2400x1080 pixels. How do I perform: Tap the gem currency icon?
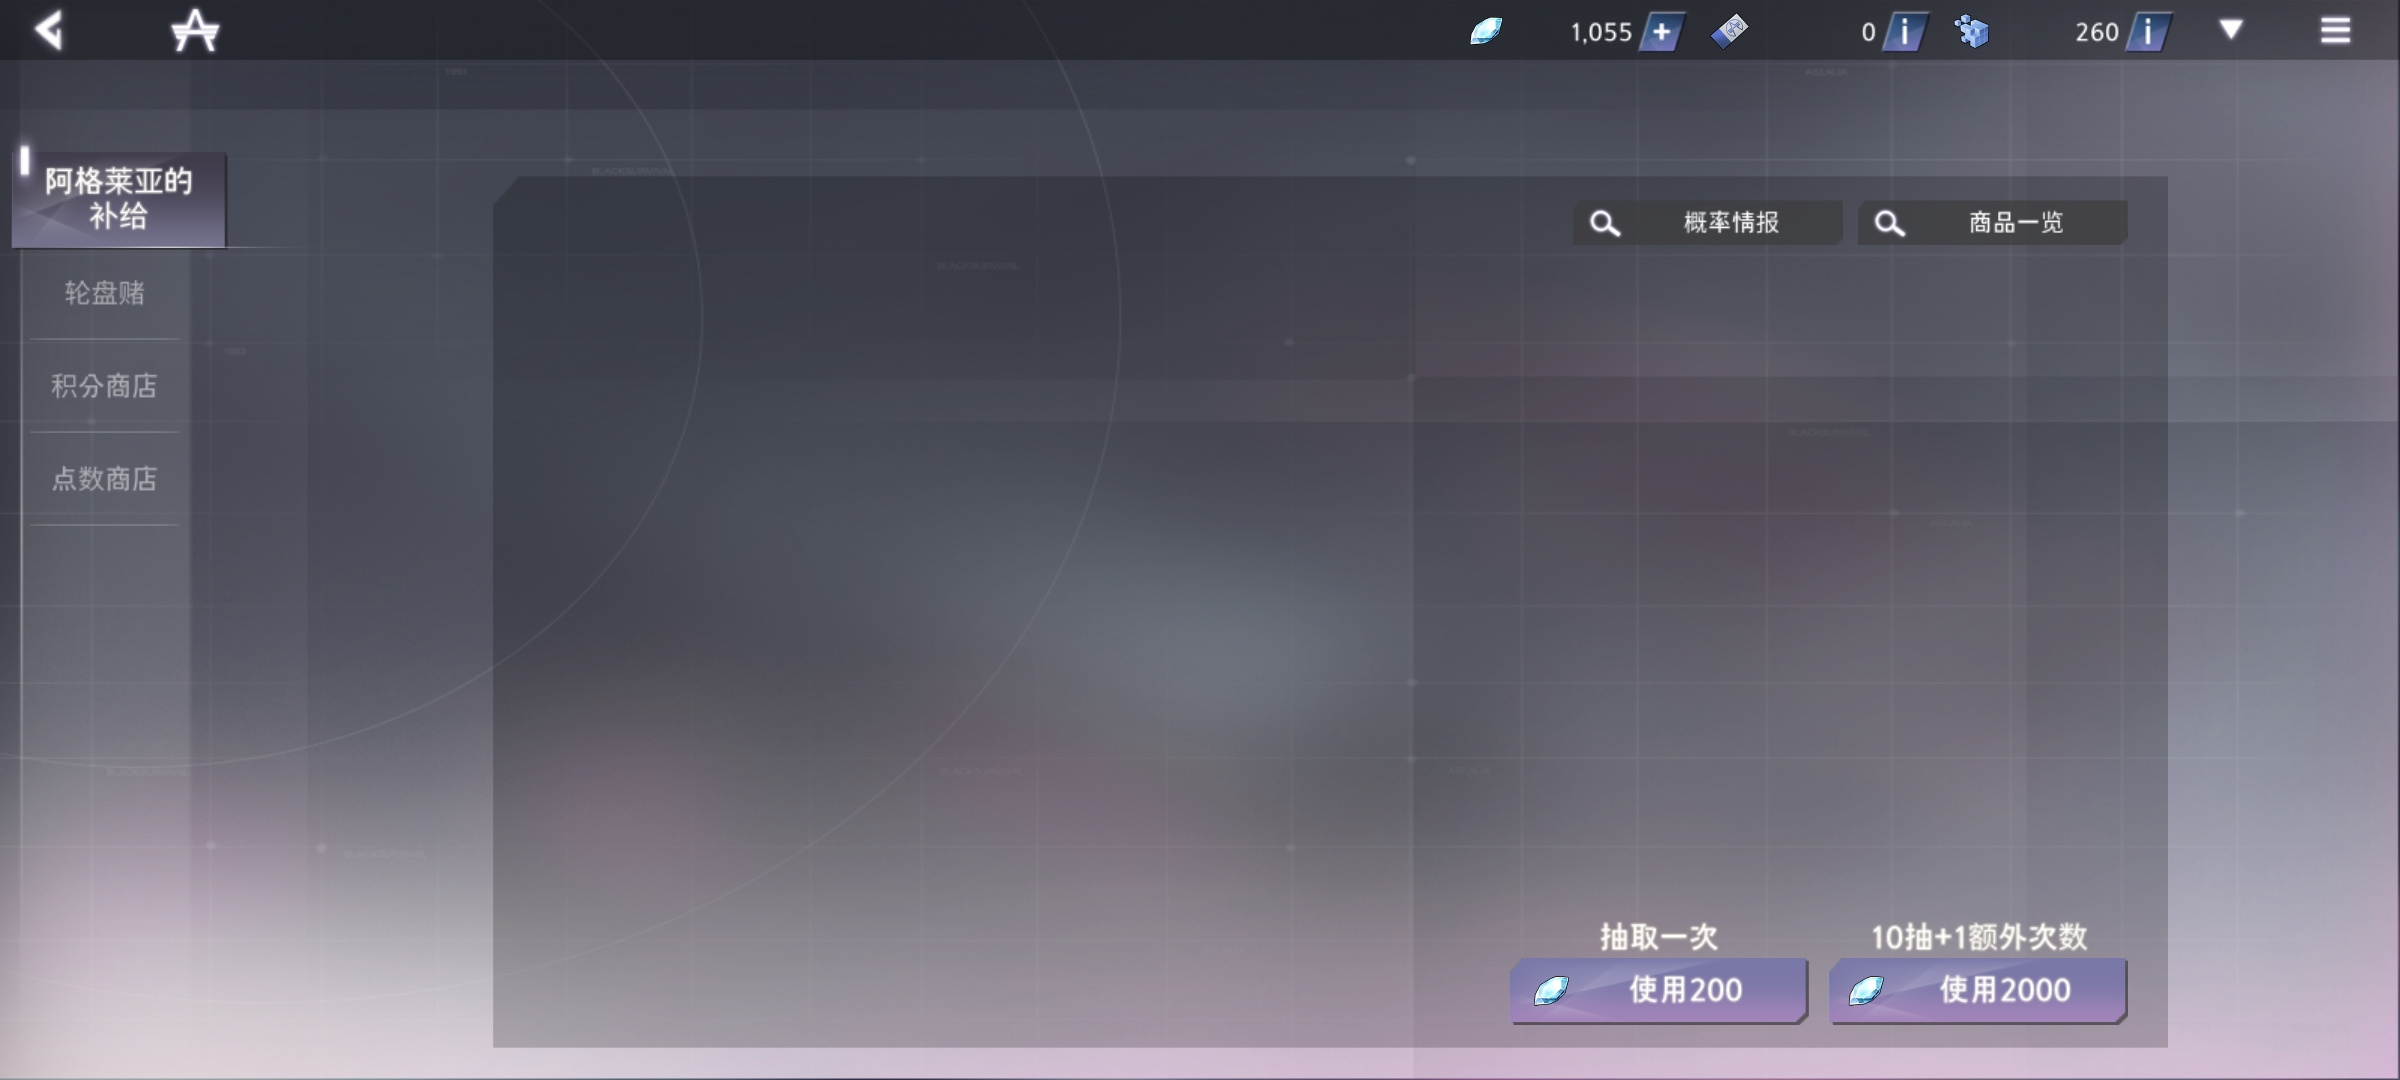click(1486, 31)
